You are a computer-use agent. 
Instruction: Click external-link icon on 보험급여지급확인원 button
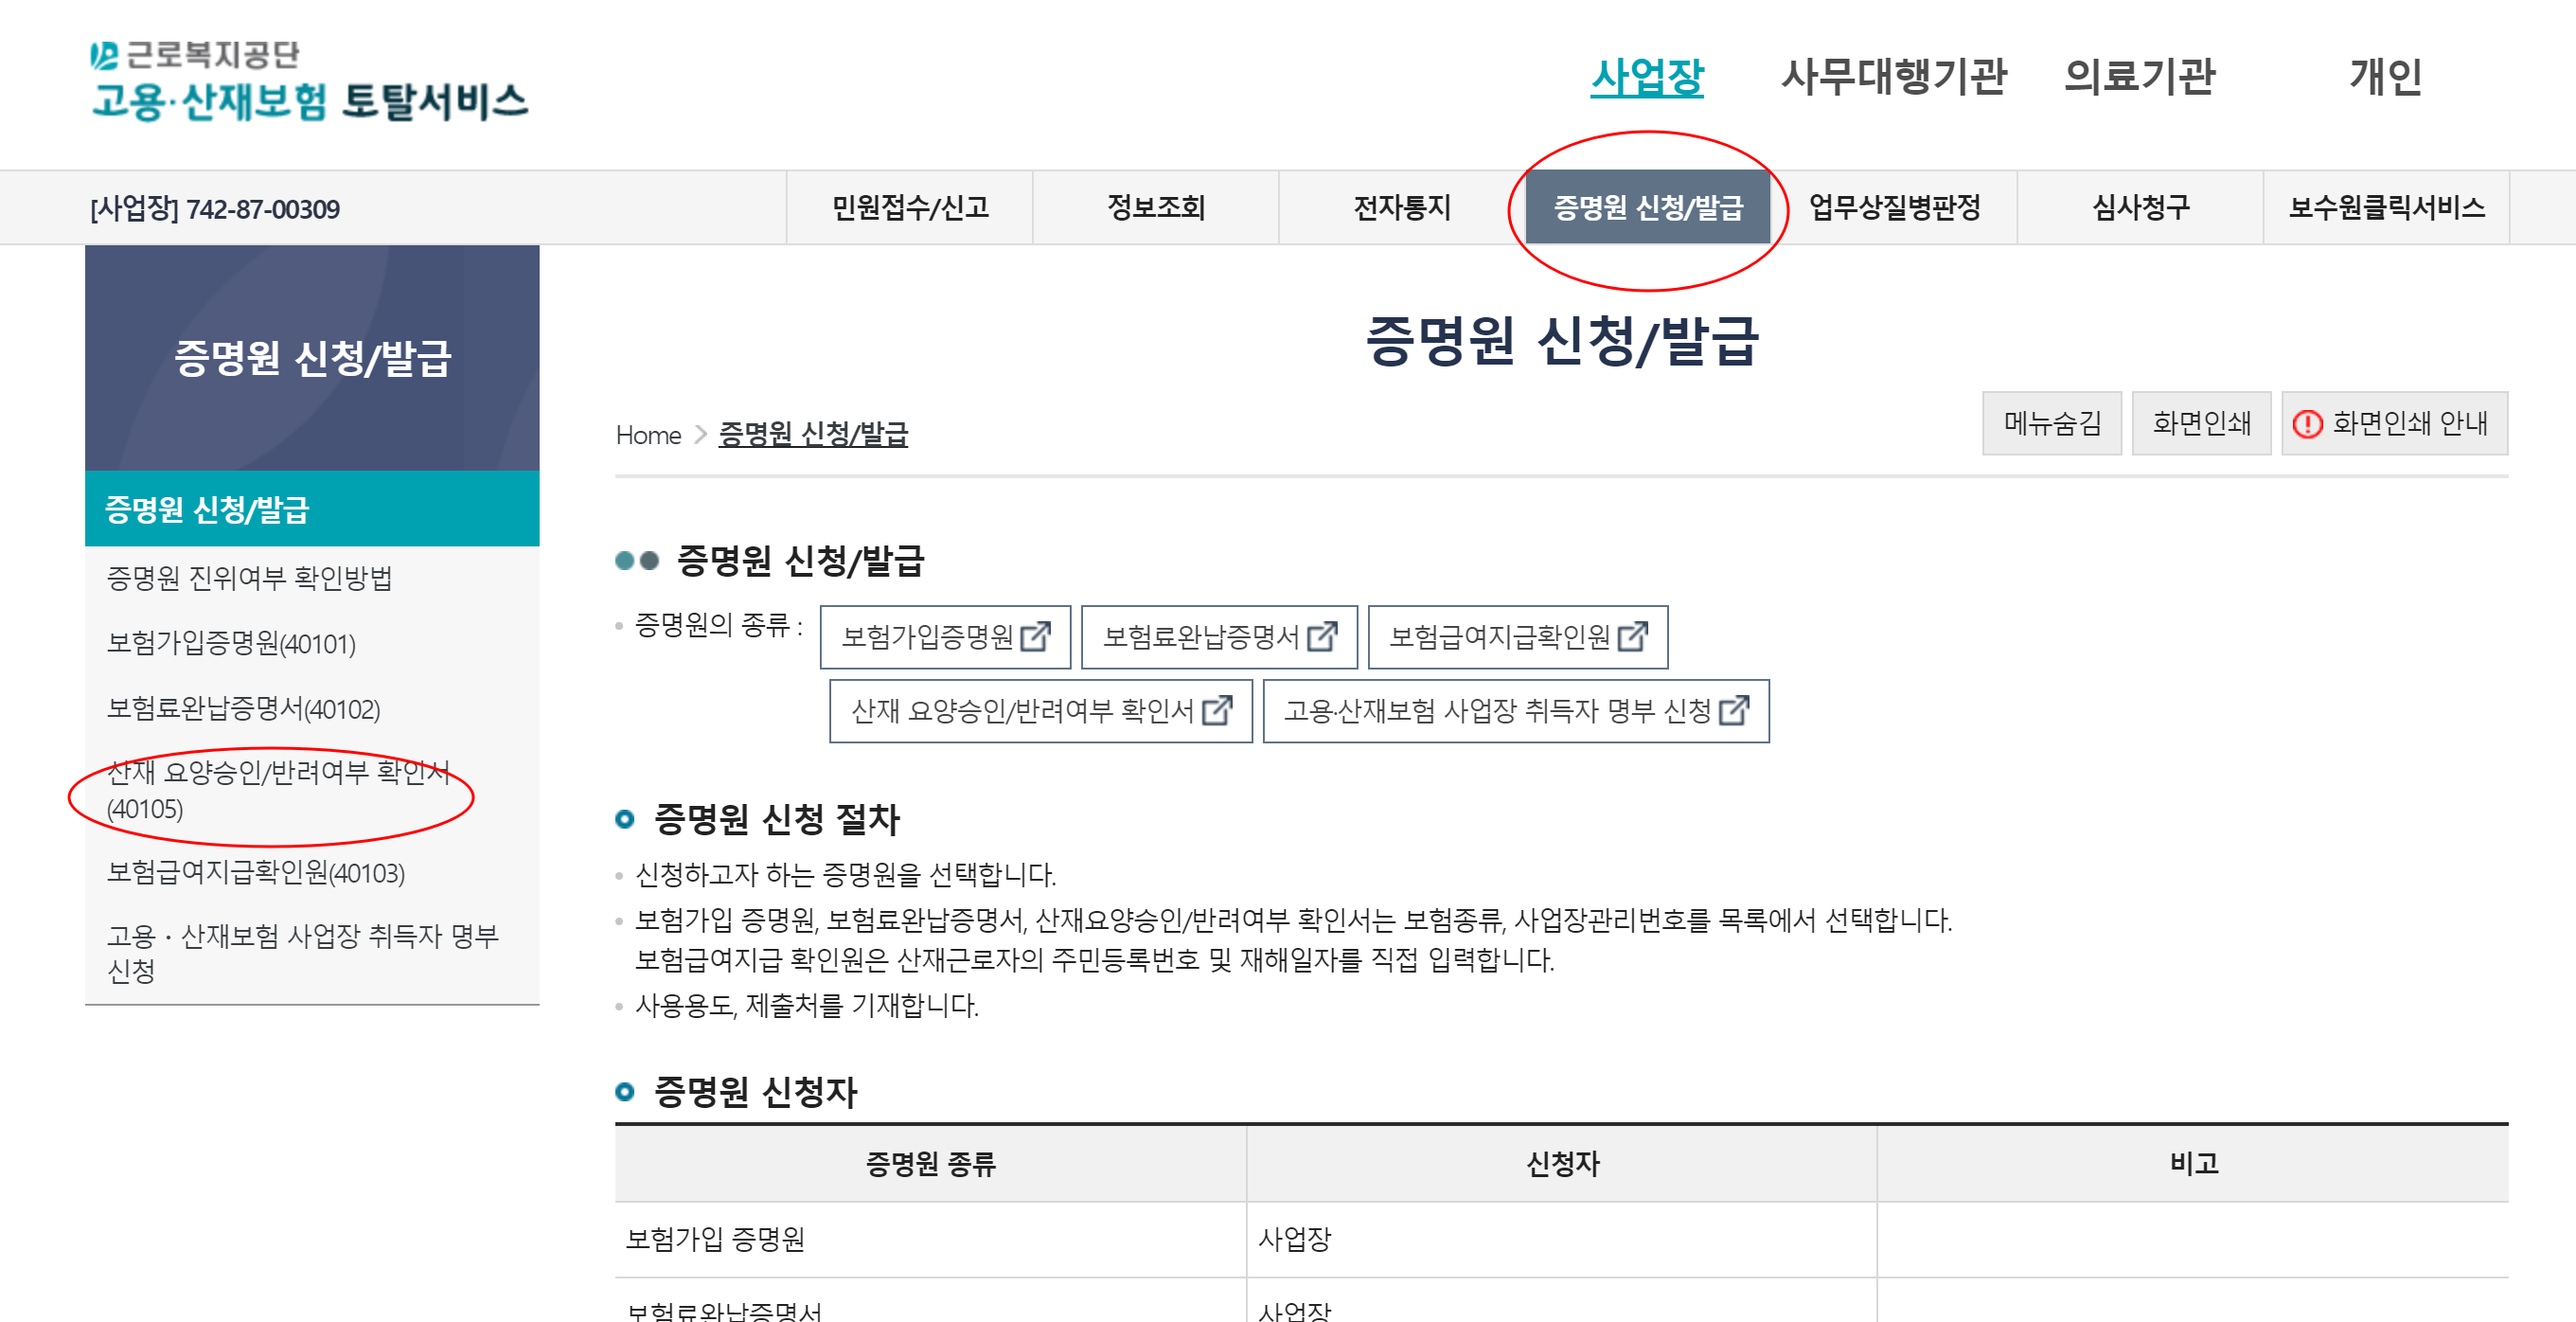tap(1632, 636)
